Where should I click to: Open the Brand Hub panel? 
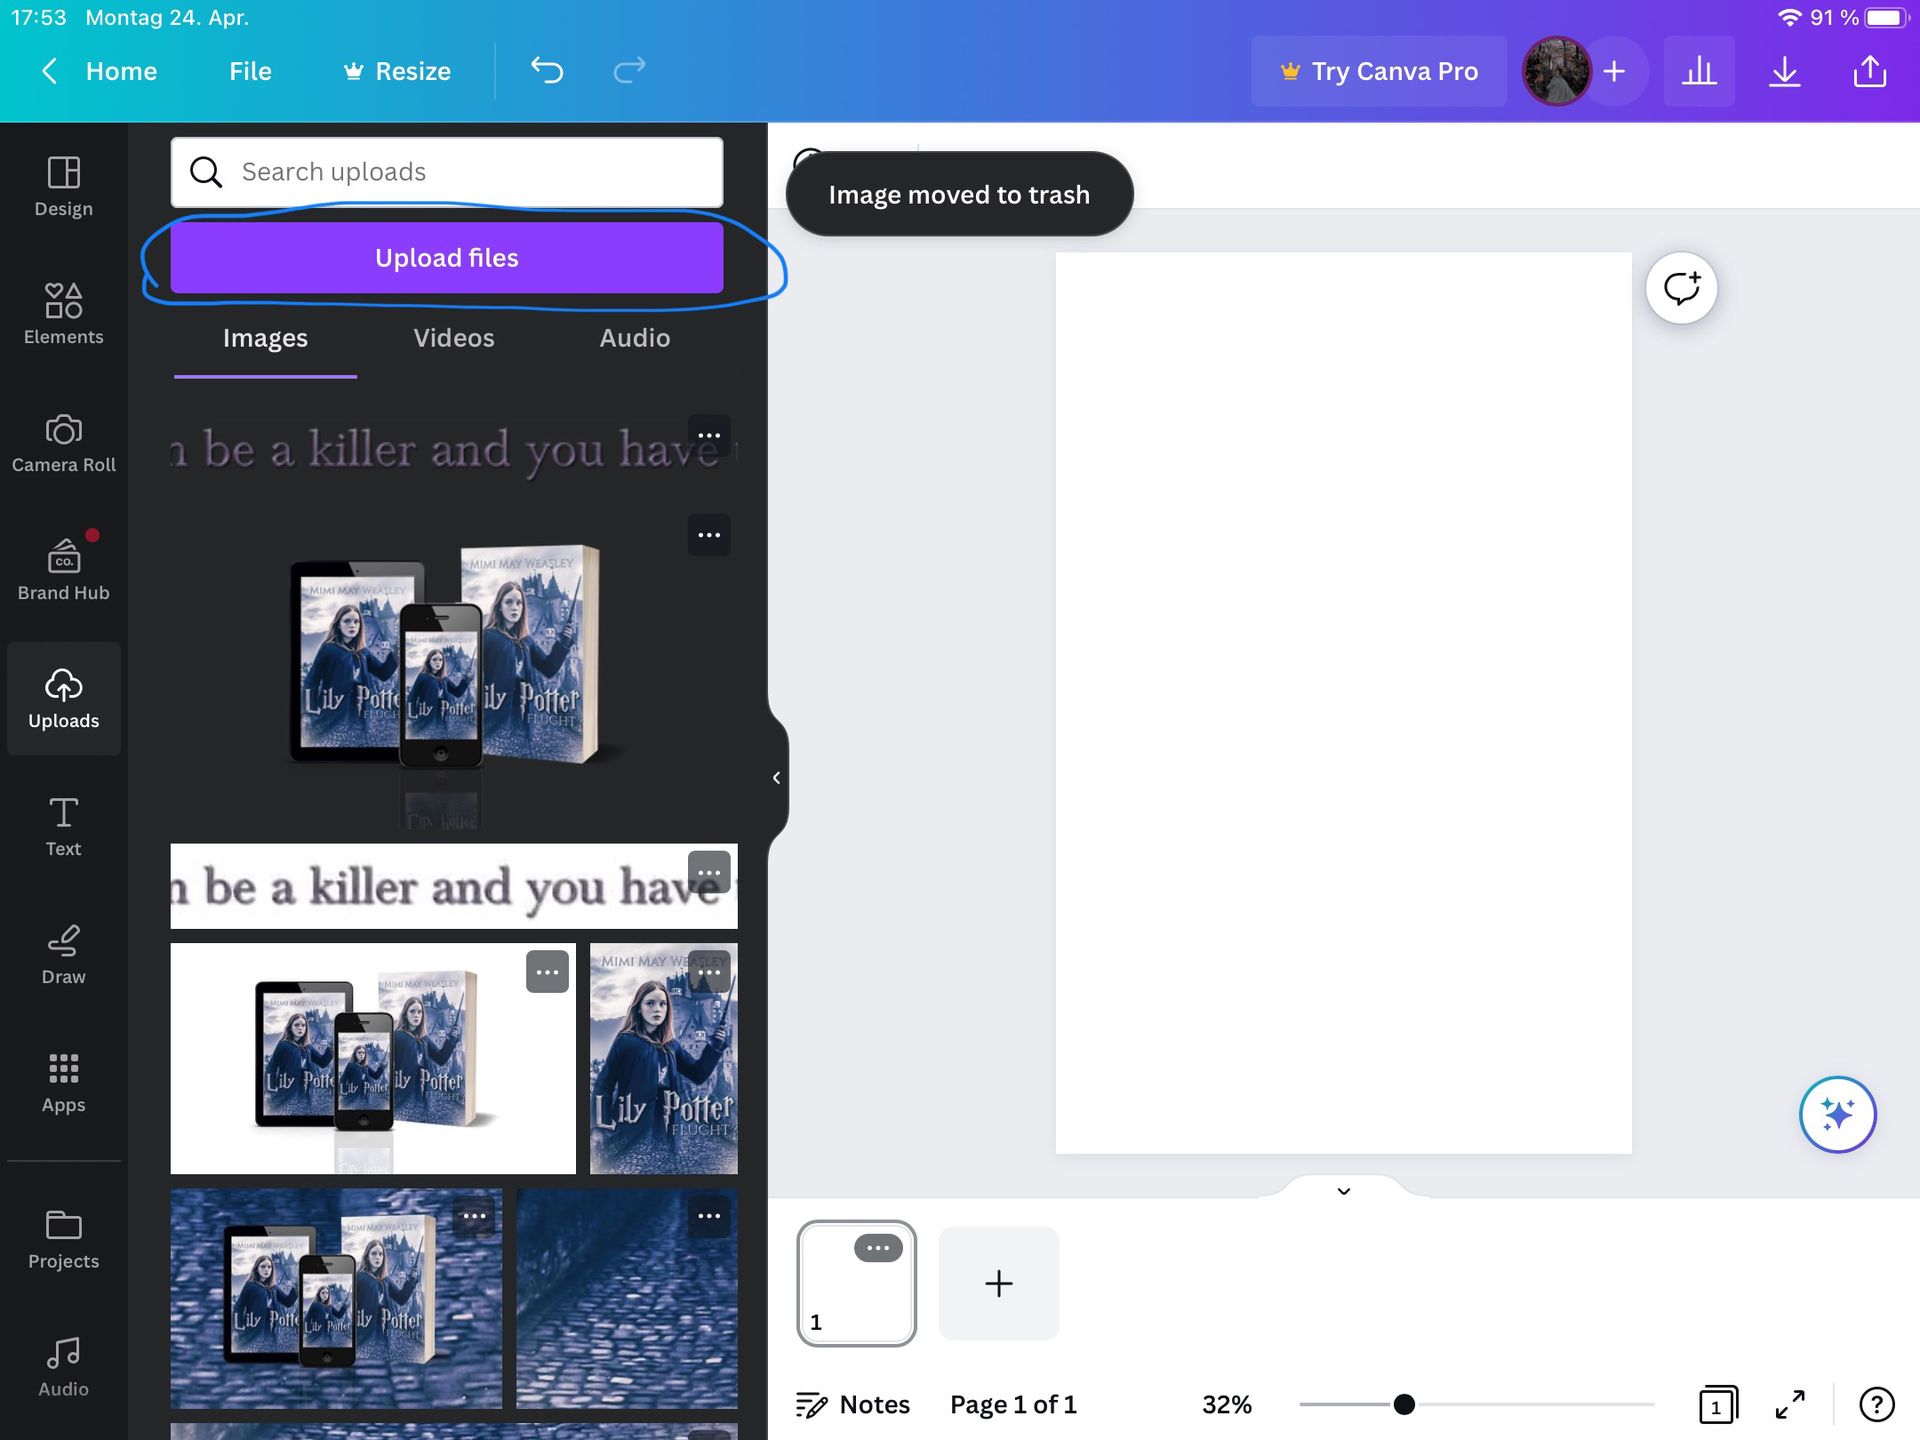coord(63,570)
